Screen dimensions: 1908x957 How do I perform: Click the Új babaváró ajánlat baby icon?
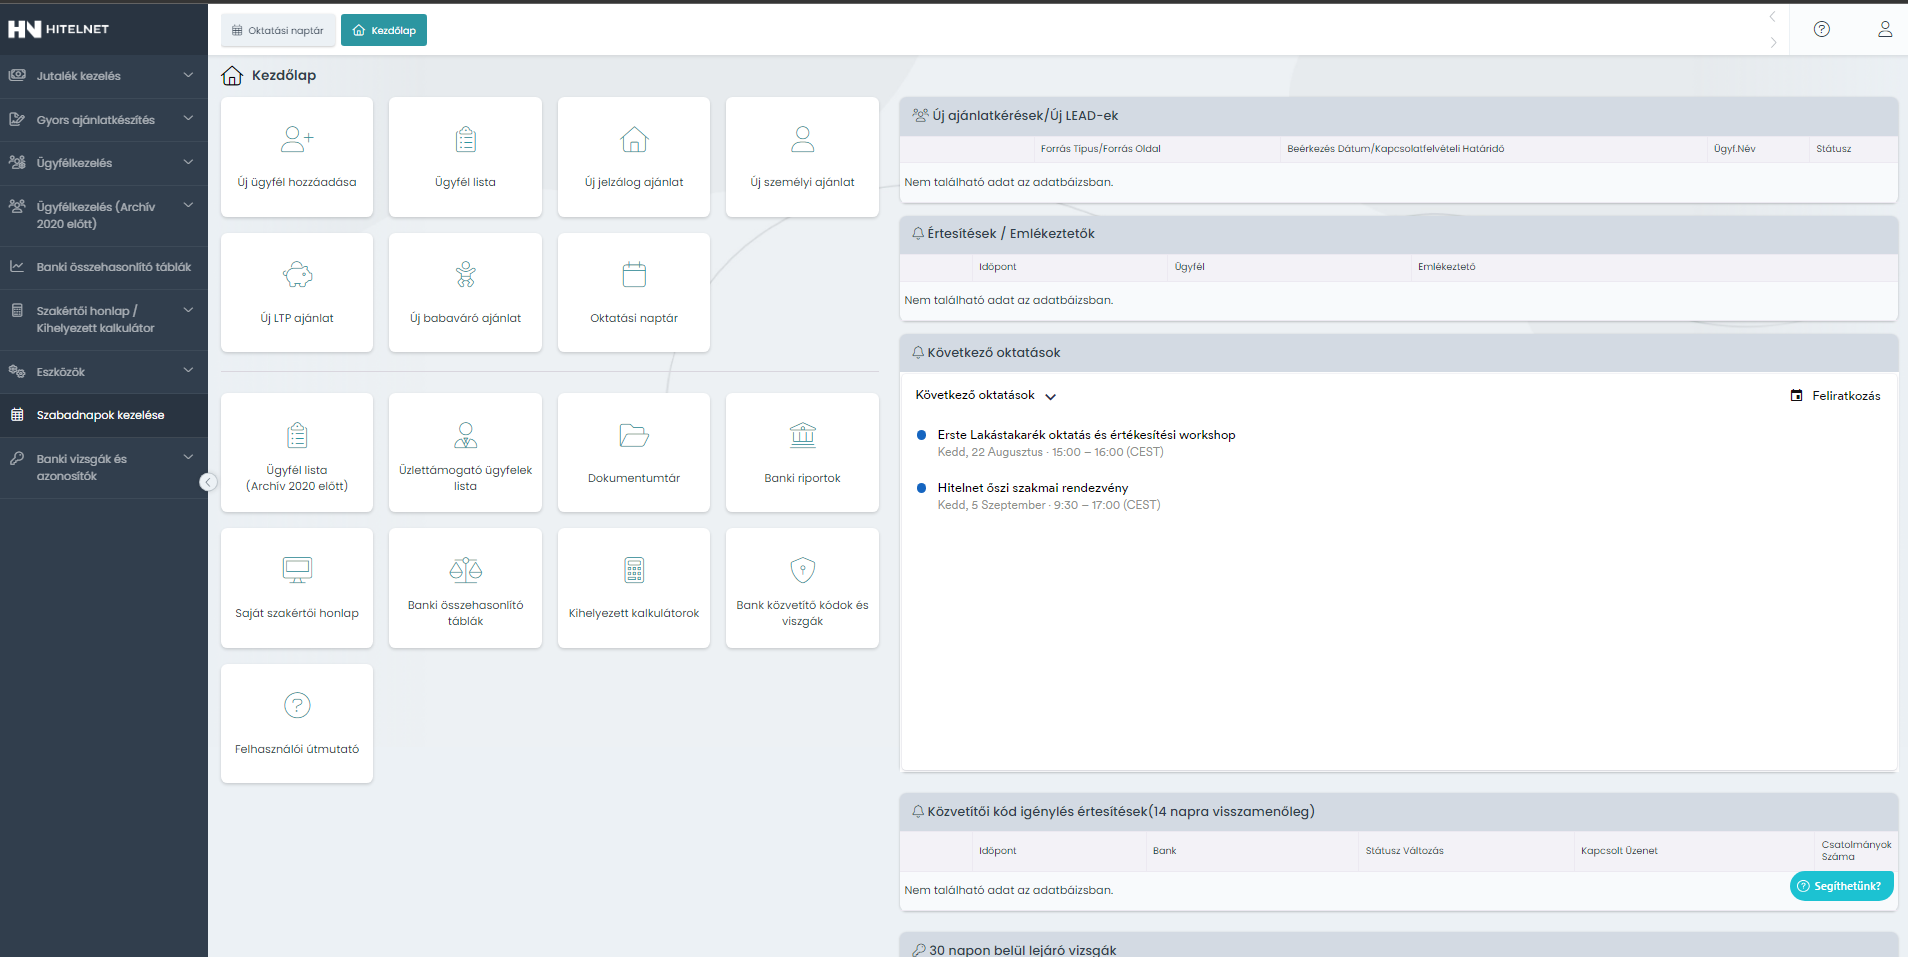[466, 274]
